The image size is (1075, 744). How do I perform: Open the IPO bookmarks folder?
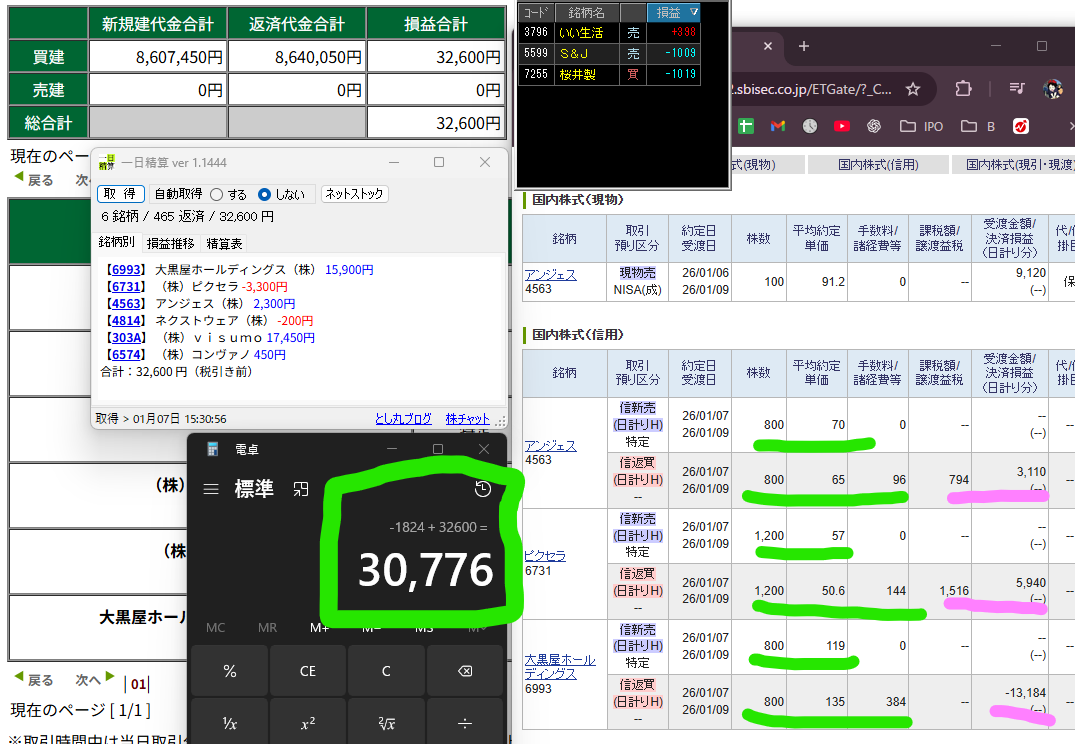(921, 126)
